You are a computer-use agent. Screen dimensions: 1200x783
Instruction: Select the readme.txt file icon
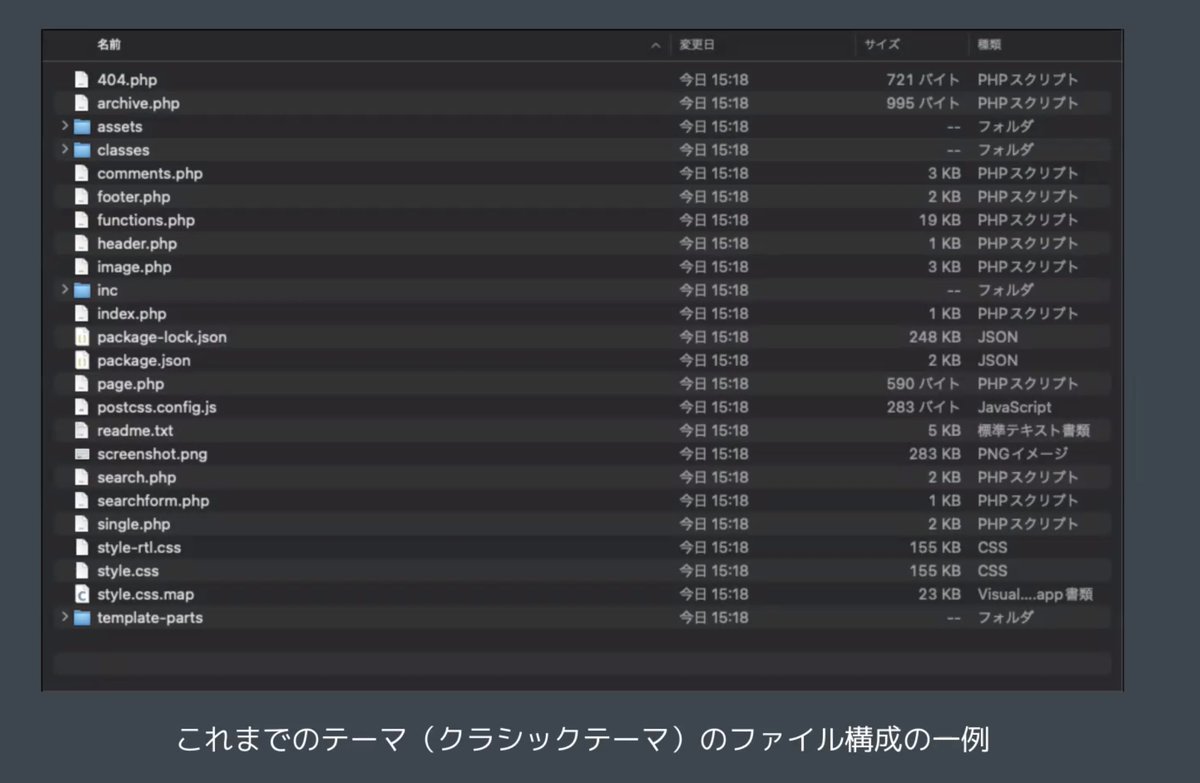point(82,431)
